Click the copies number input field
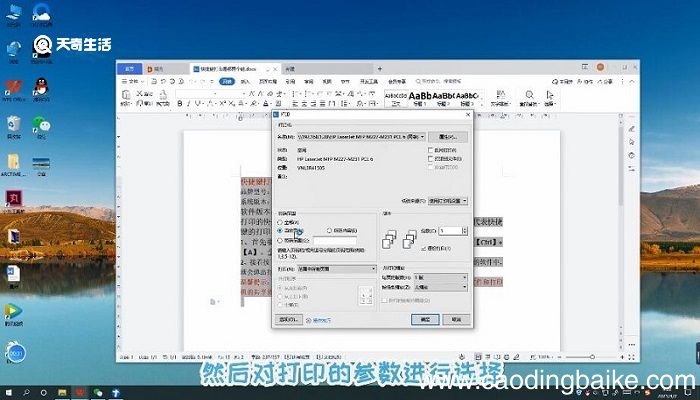 (450, 230)
